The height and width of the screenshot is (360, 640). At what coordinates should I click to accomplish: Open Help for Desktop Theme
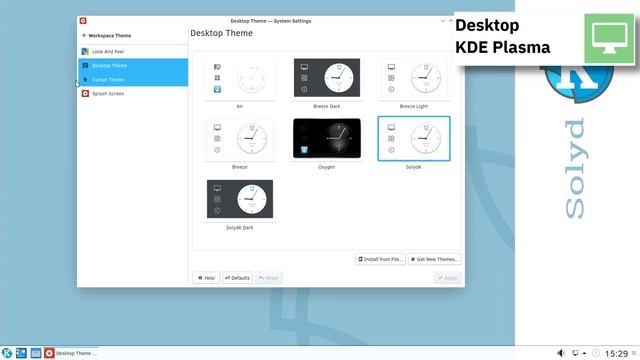click(x=206, y=278)
